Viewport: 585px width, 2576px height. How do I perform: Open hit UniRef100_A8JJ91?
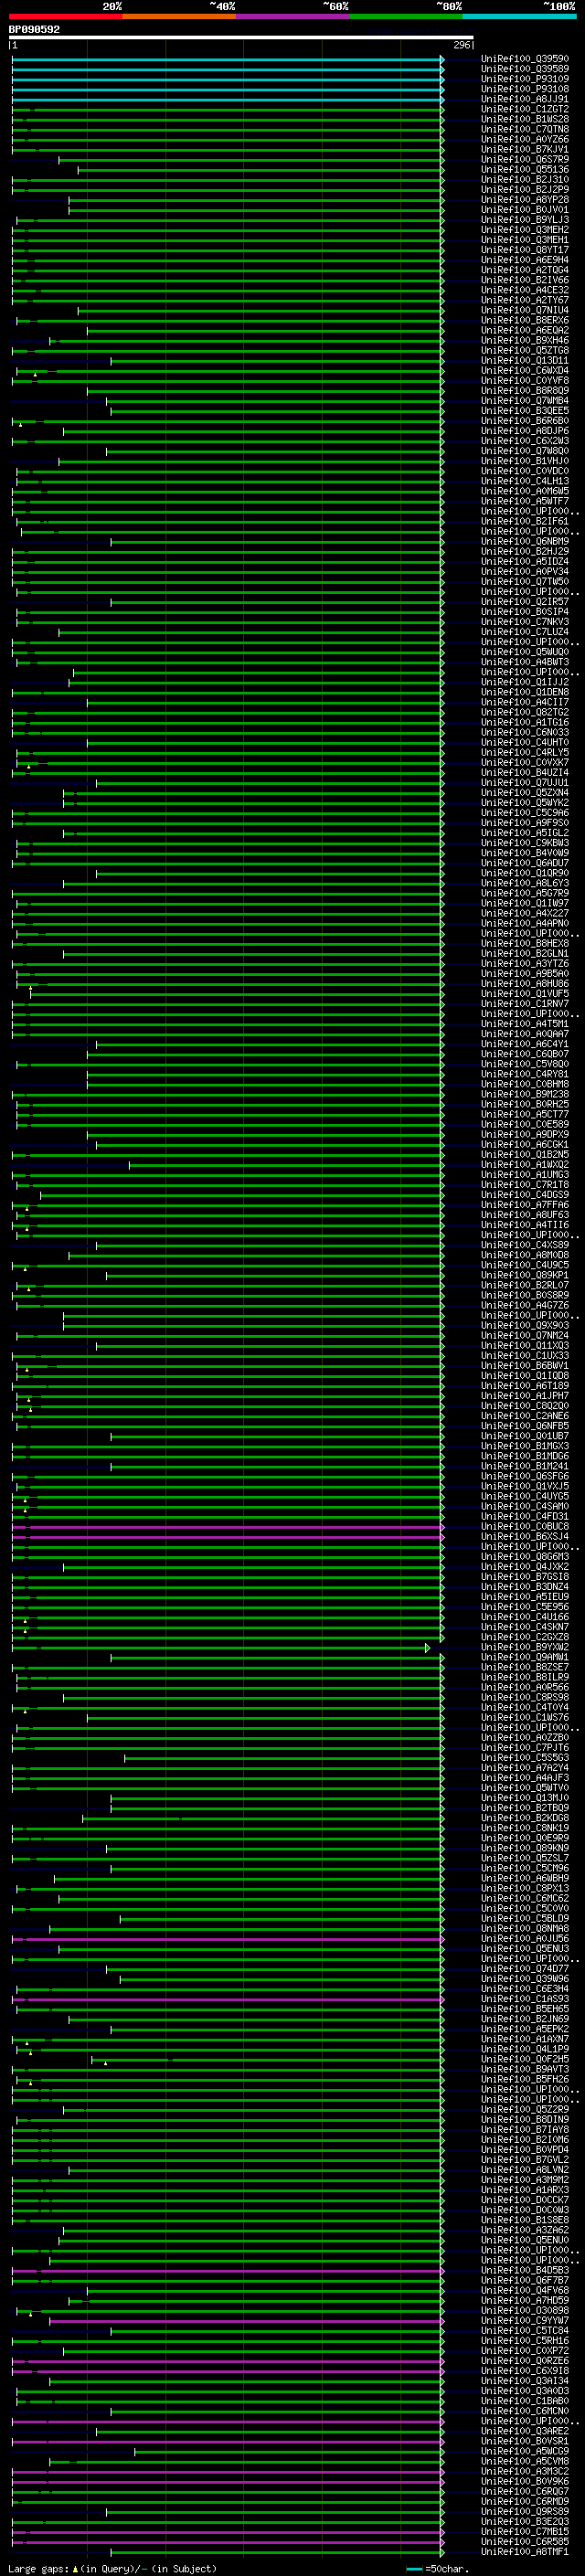coord(525,99)
